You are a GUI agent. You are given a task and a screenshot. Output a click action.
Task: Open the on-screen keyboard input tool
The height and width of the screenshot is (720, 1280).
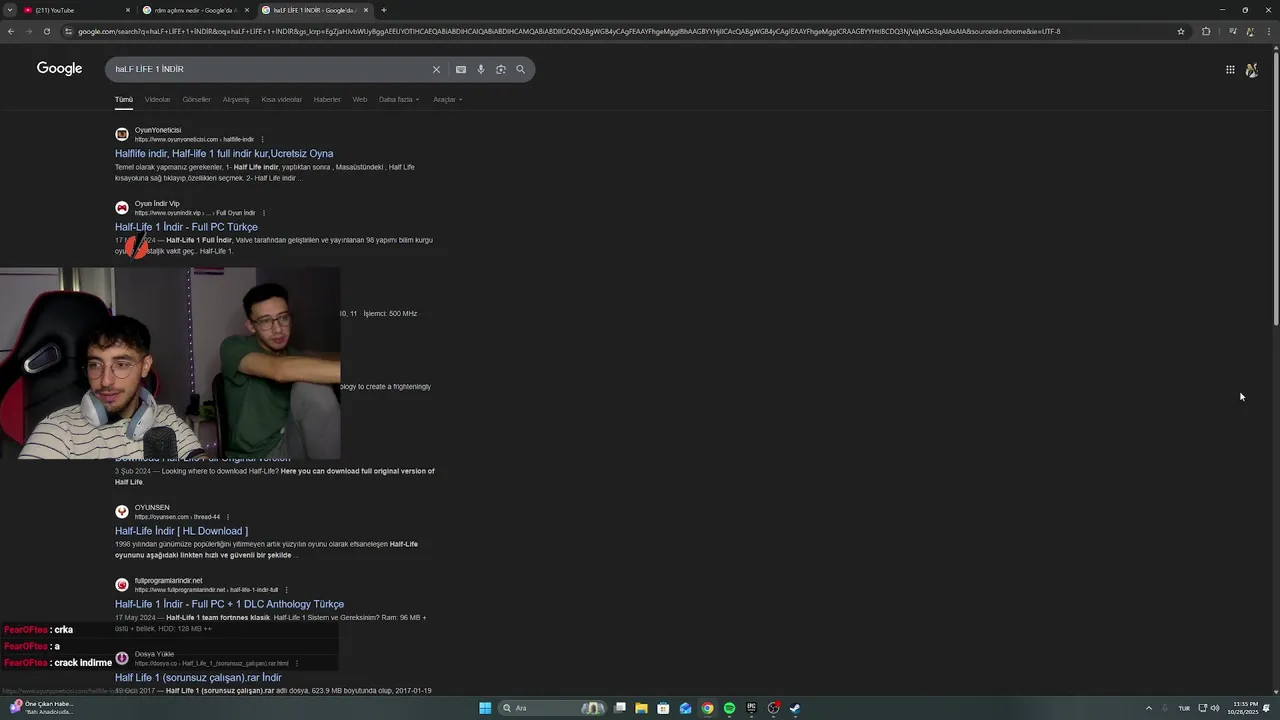[x=461, y=69]
